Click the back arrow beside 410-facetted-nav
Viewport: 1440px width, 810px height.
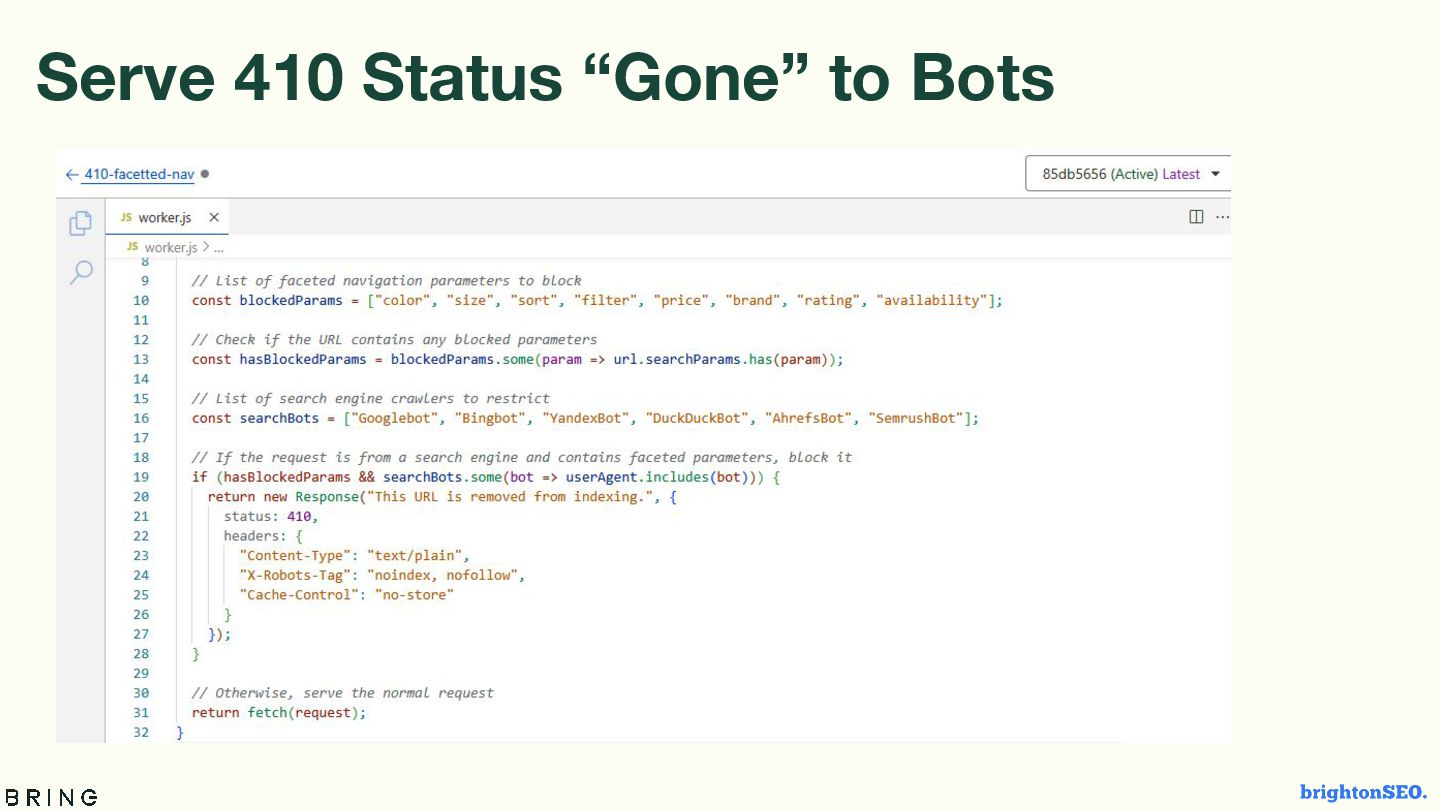pos(71,174)
